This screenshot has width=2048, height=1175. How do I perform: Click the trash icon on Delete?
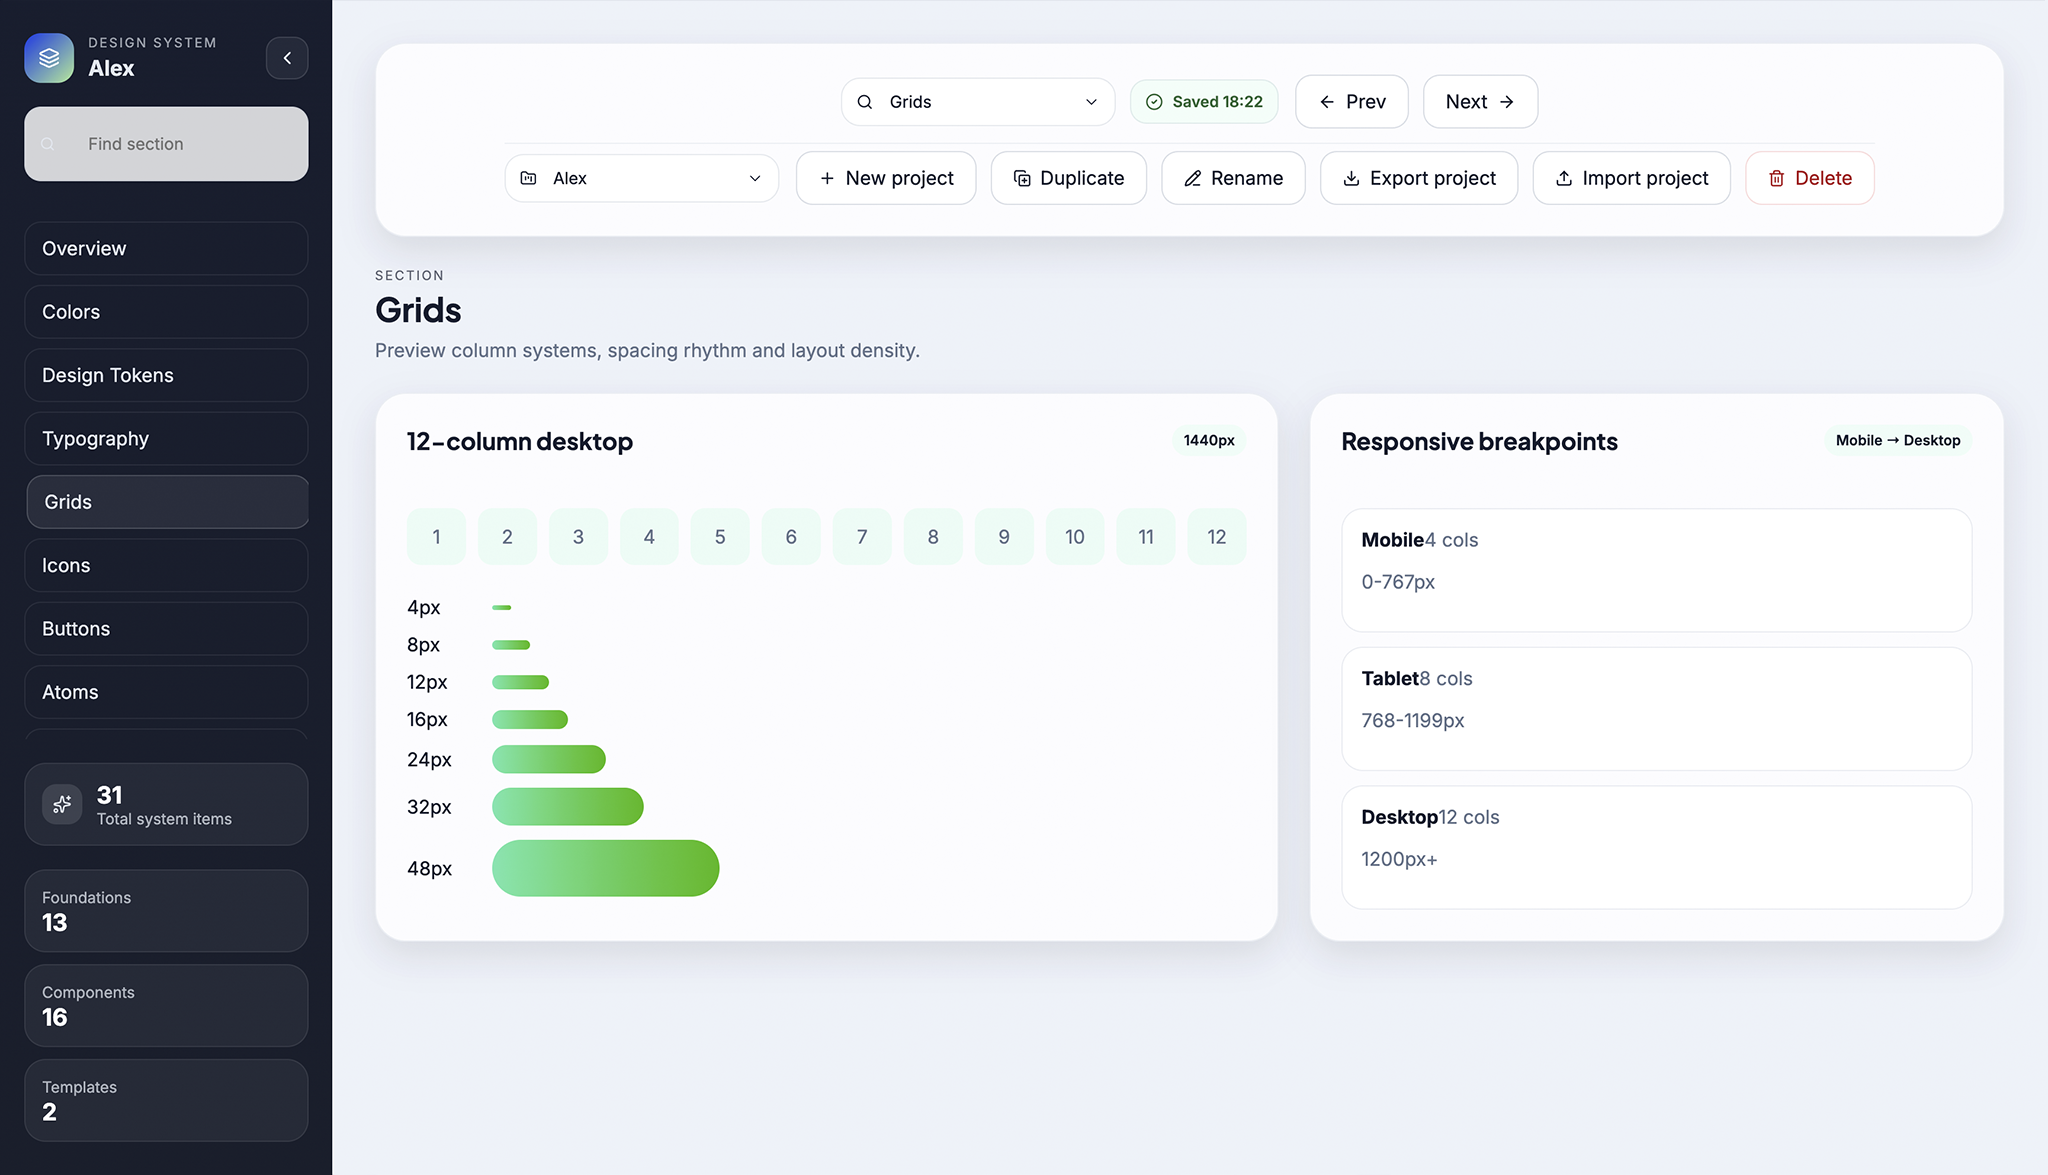[1776, 178]
